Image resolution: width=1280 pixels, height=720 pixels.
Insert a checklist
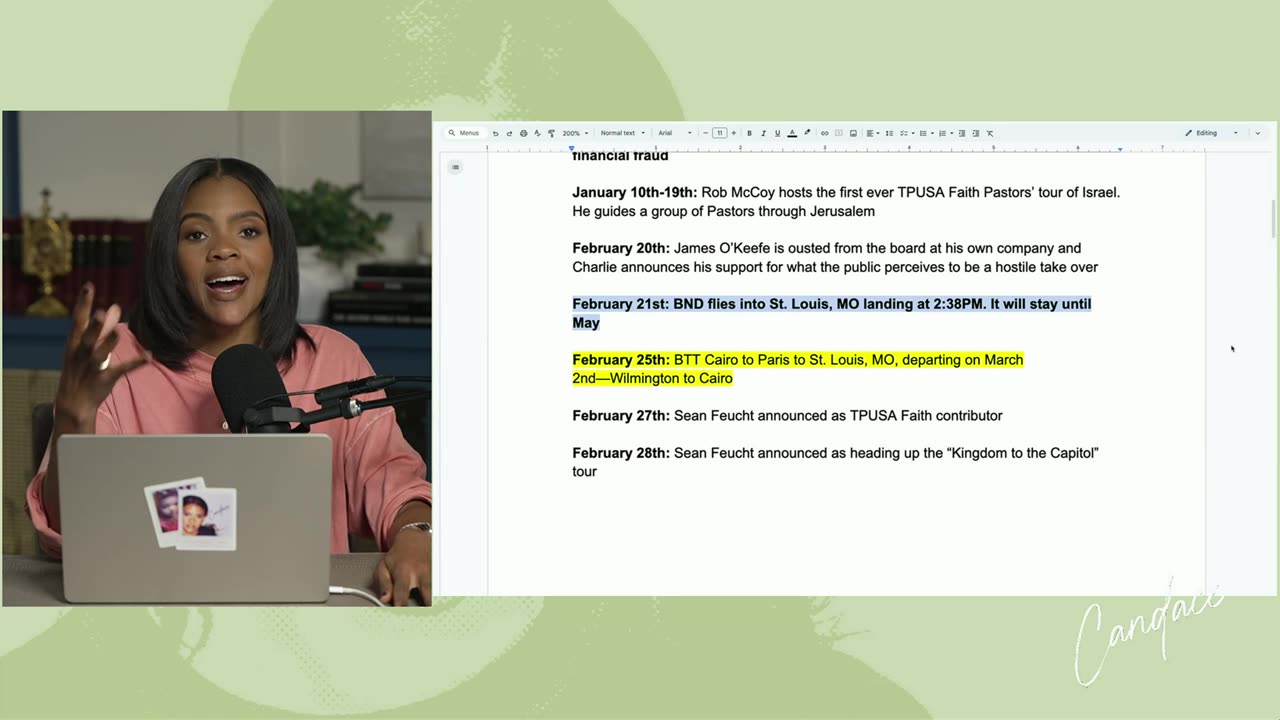pos(905,133)
